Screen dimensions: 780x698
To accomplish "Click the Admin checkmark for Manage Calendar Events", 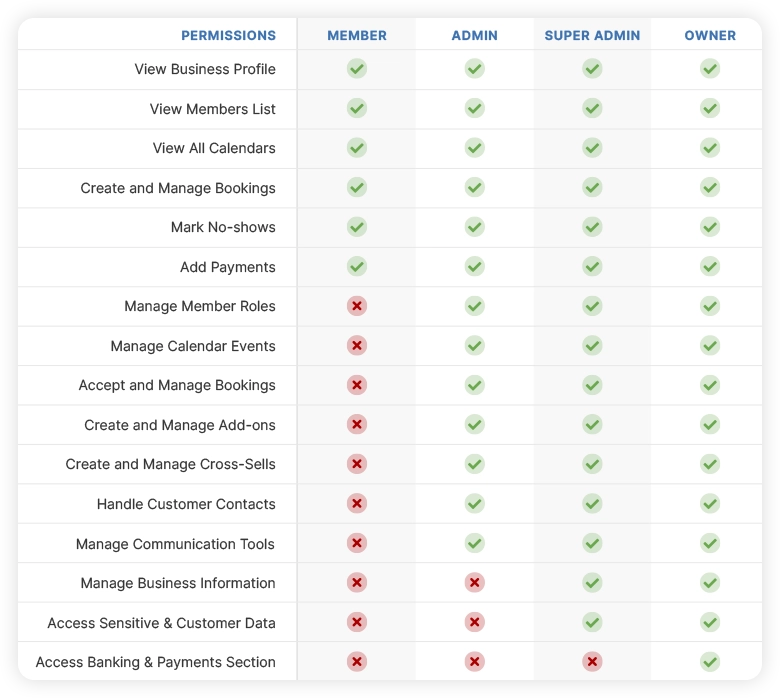I will [x=475, y=345].
